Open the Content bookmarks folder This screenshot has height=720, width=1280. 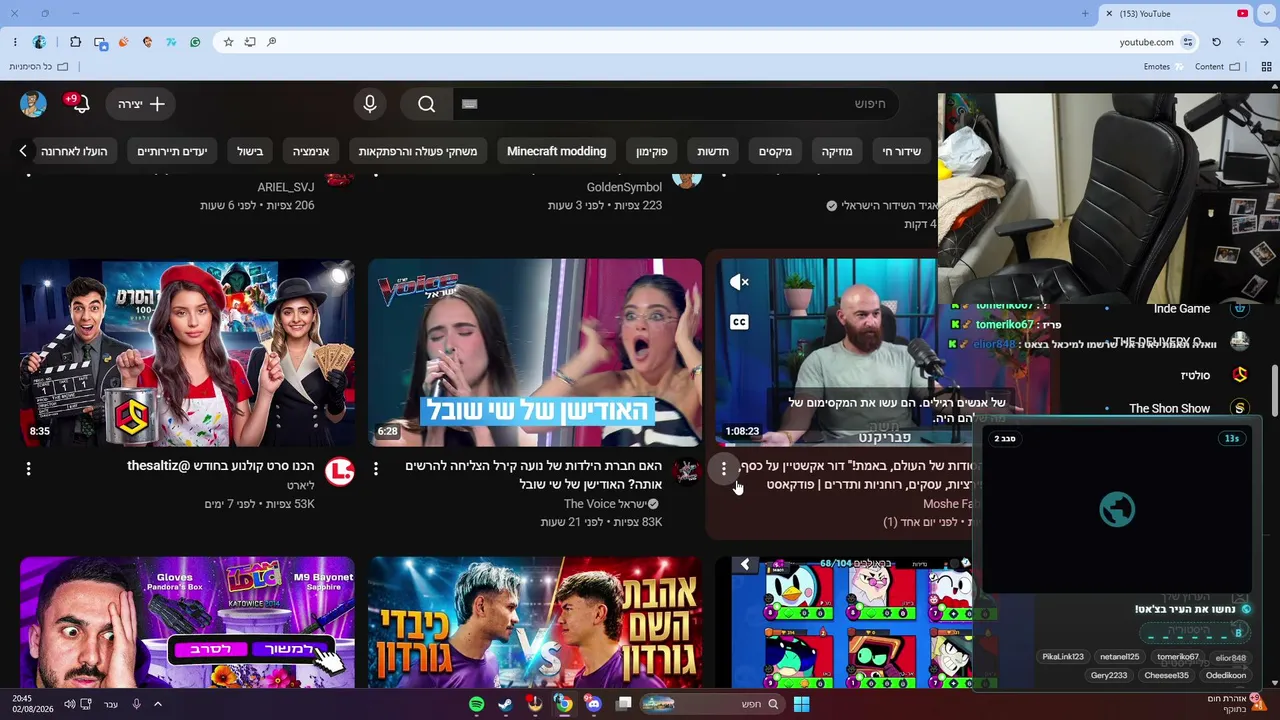[x=1217, y=67]
